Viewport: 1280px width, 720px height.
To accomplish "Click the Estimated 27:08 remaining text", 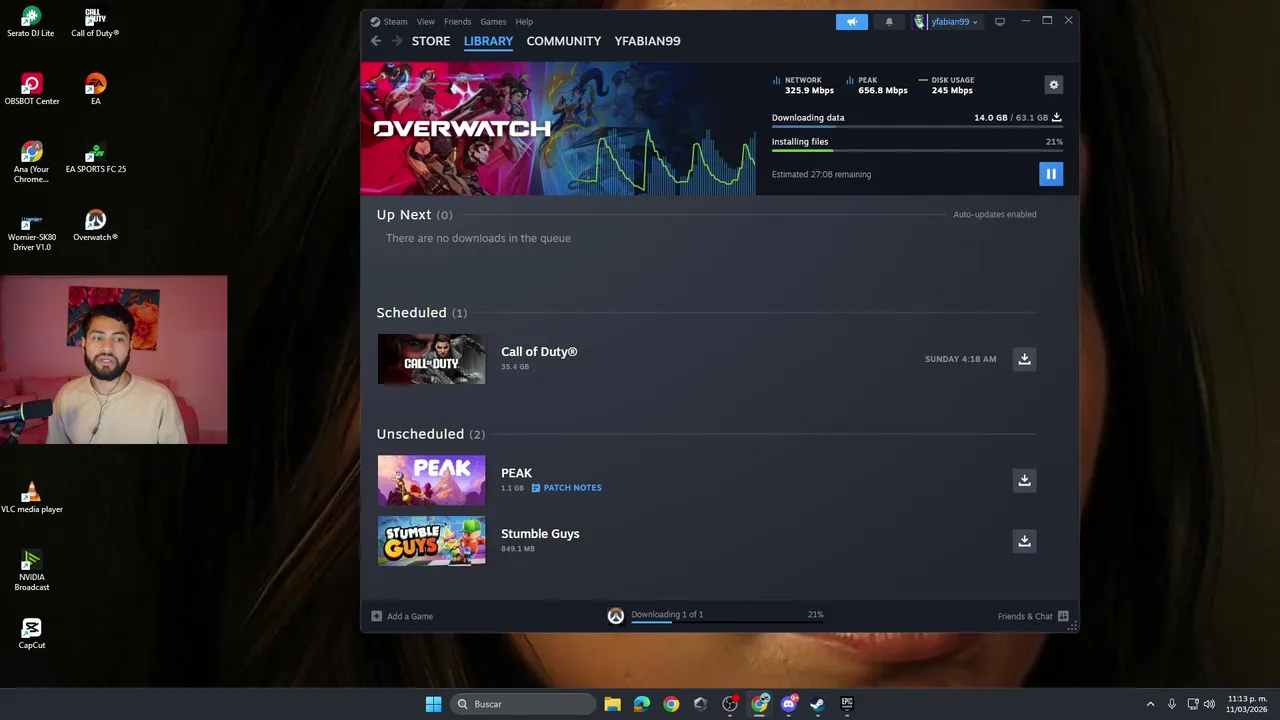I will point(821,174).
